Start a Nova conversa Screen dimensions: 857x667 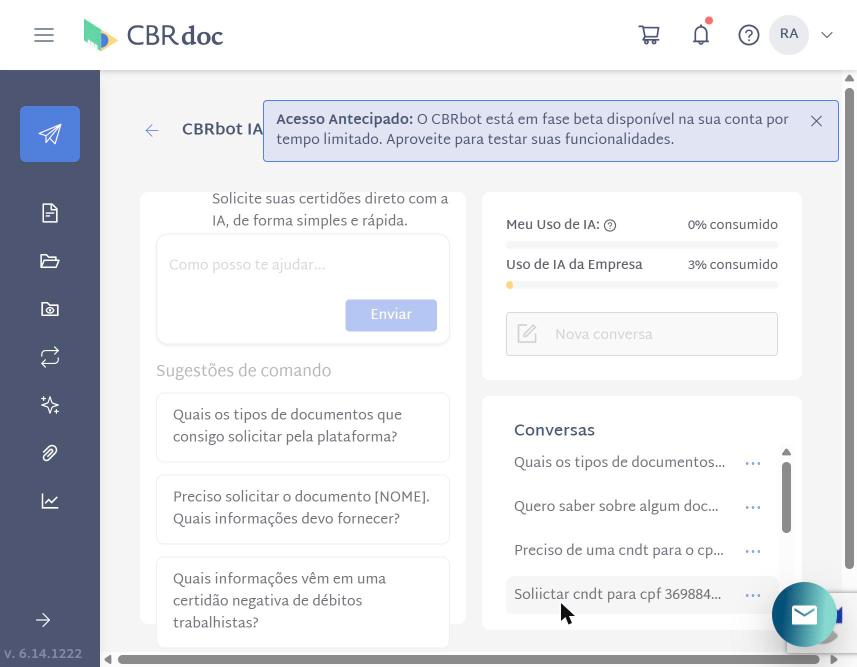coord(642,334)
